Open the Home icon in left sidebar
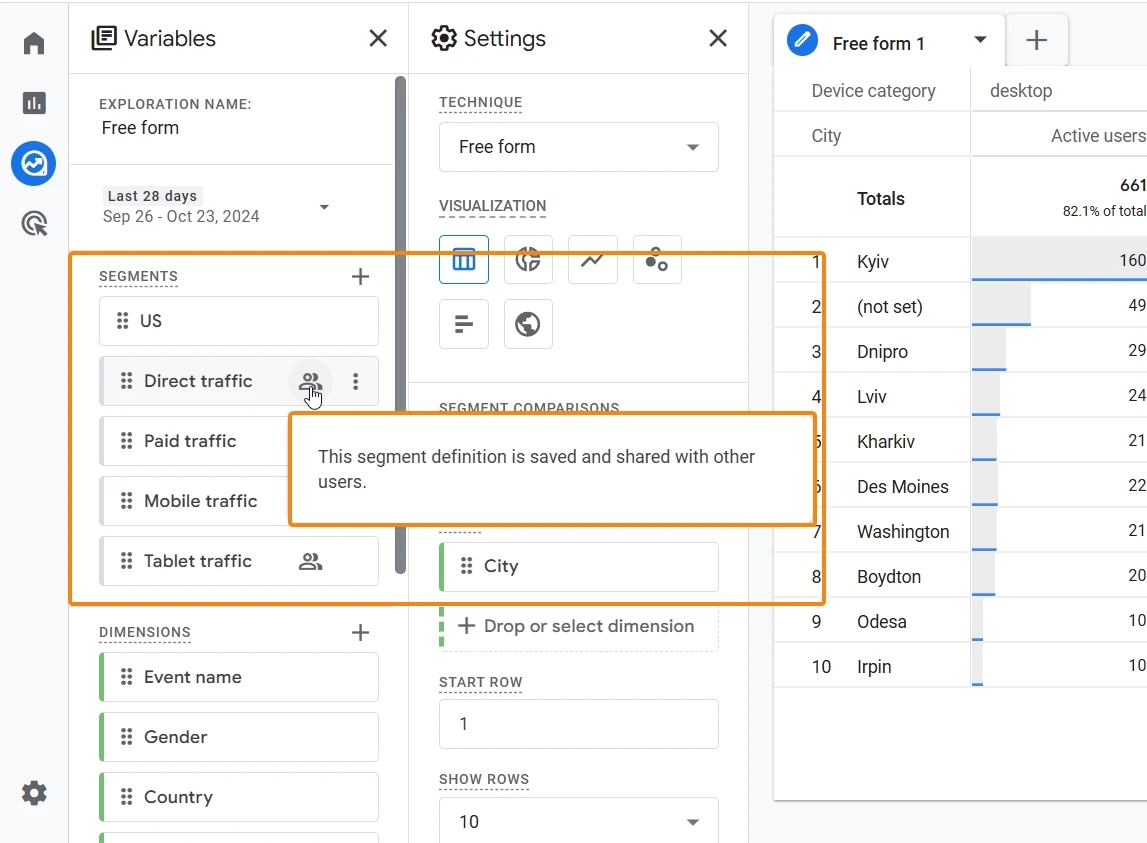This screenshot has height=843, width=1147. point(34,43)
